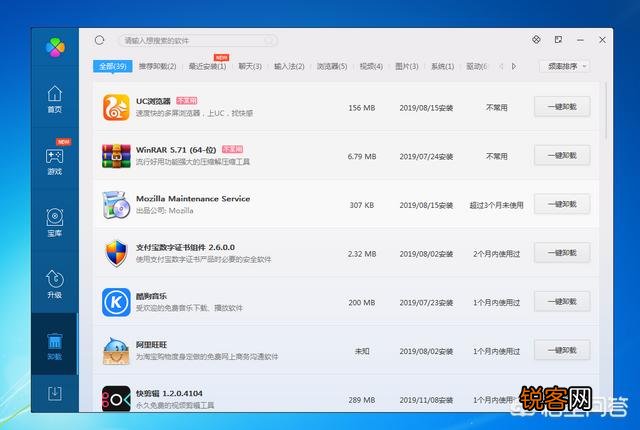Click the 不常用 tag beside WinRAR
The image size is (640, 430).
[x=232, y=149]
